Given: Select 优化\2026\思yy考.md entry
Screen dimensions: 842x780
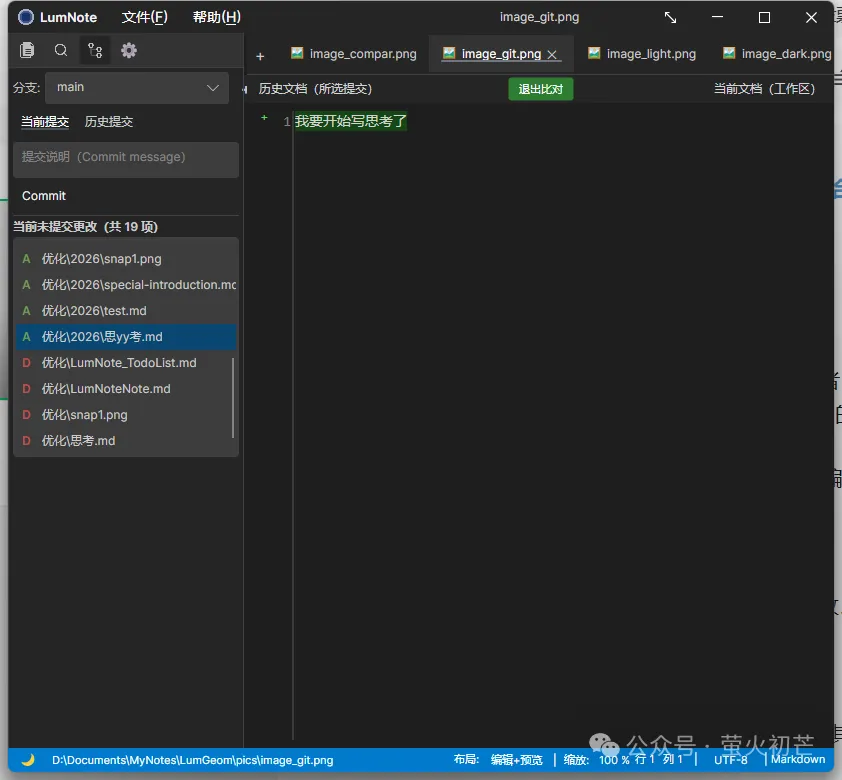Looking at the screenshot, I should pyautogui.click(x=126, y=337).
